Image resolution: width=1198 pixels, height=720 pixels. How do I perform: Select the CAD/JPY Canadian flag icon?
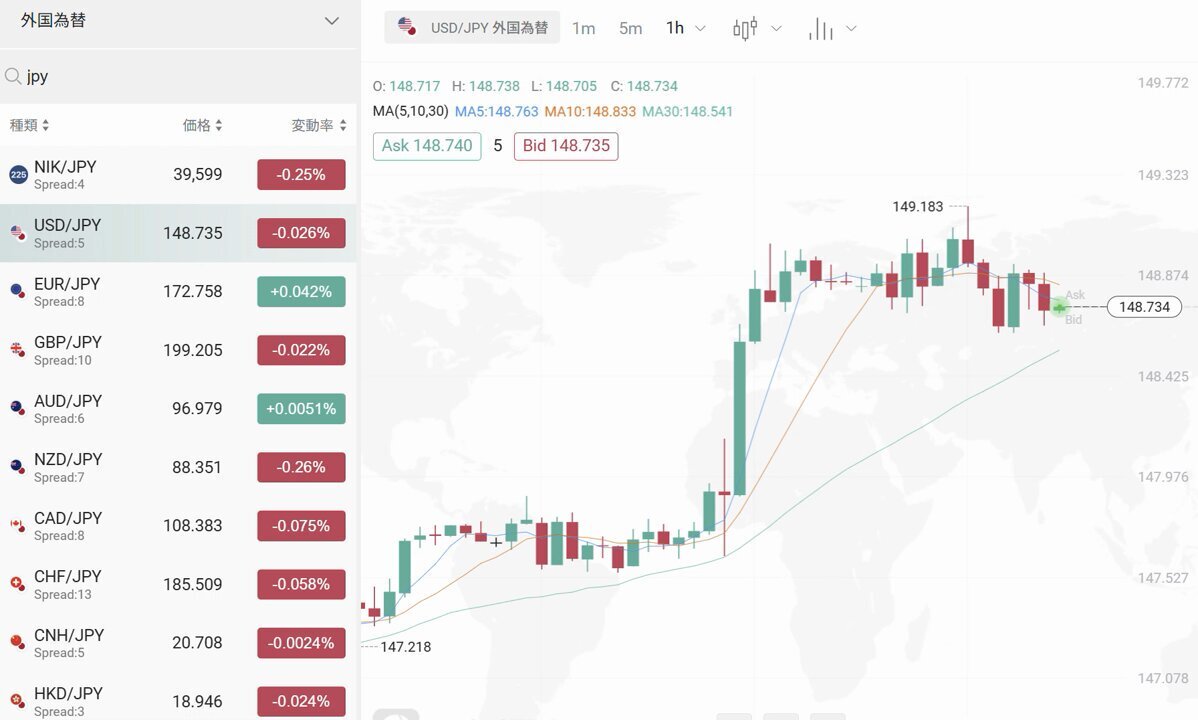tap(17, 526)
